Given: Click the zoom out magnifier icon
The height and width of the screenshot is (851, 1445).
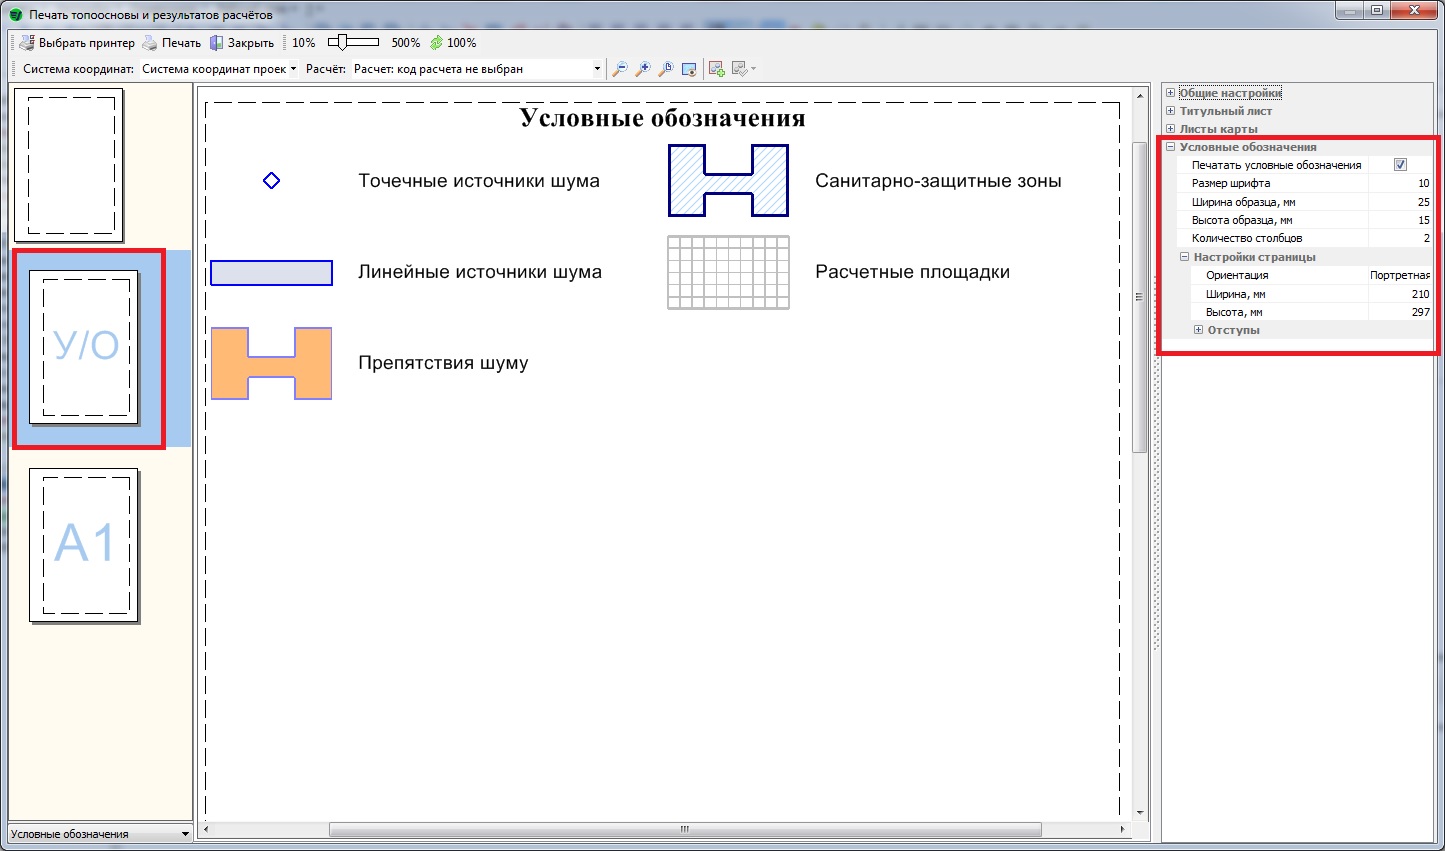Looking at the screenshot, I should coord(620,69).
